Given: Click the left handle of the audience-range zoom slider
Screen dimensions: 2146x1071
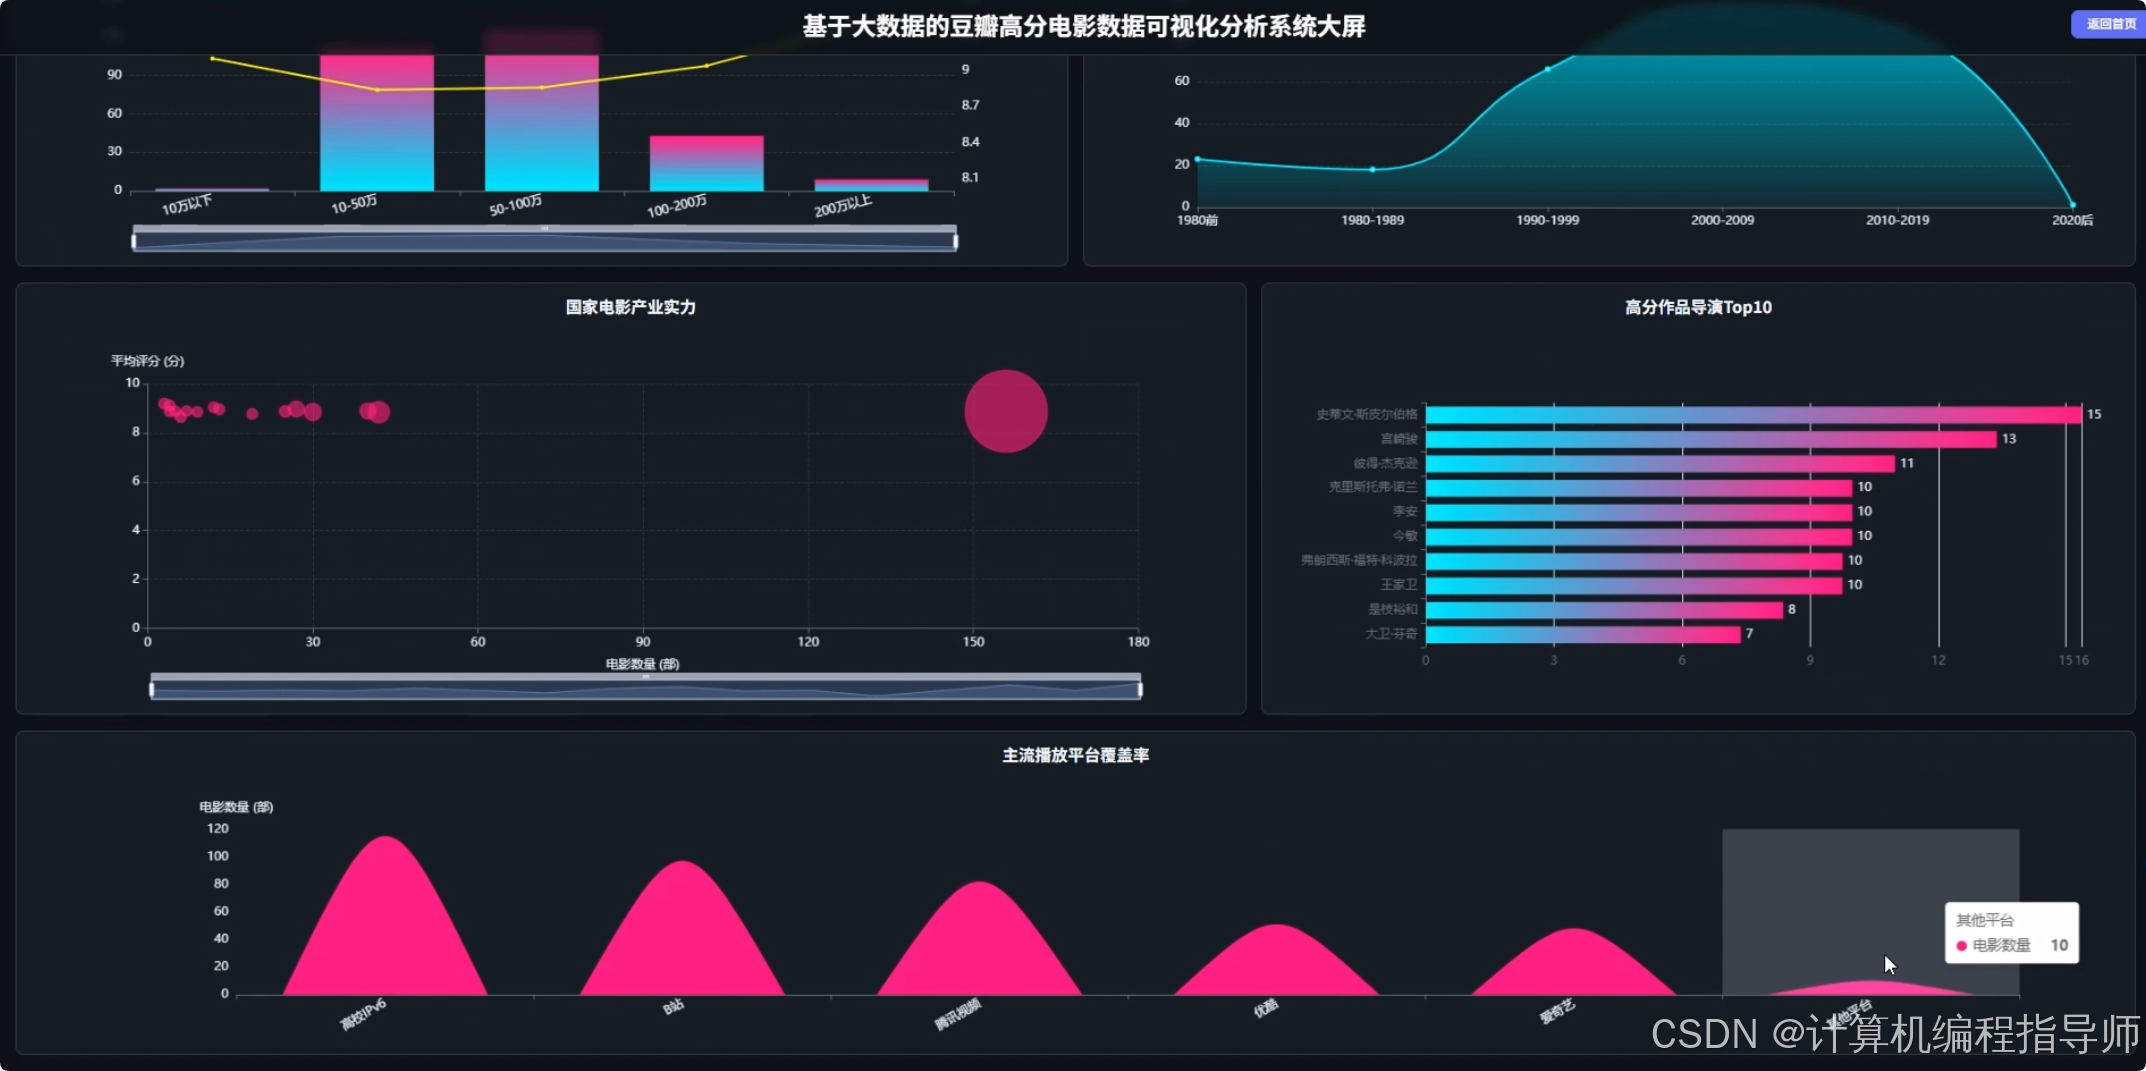Looking at the screenshot, I should (x=134, y=240).
